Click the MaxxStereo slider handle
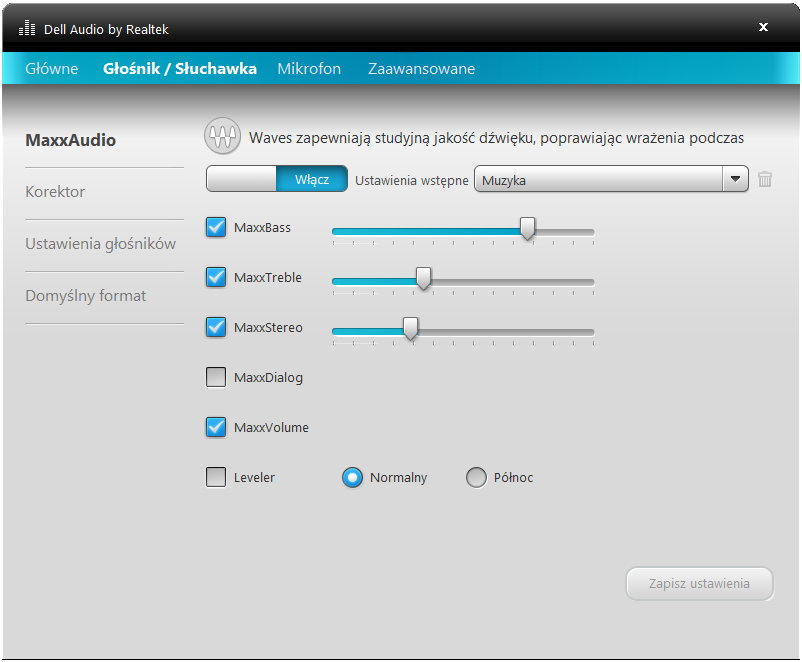Viewport: 802px width, 662px height. click(x=410, y=328)
